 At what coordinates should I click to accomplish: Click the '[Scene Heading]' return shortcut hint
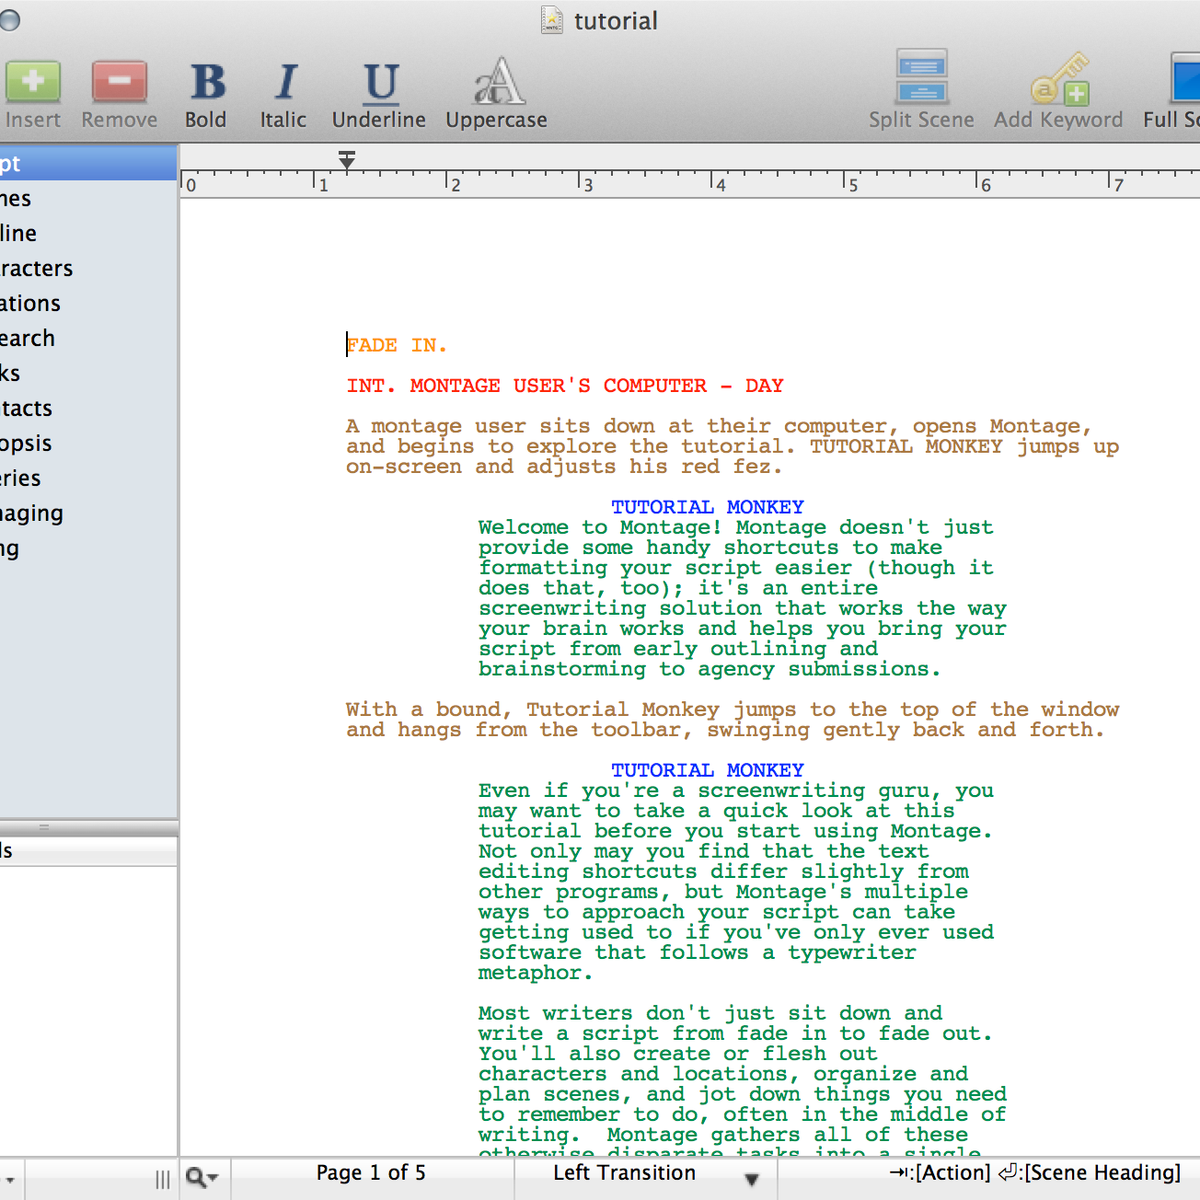tap(1090, 1173)
